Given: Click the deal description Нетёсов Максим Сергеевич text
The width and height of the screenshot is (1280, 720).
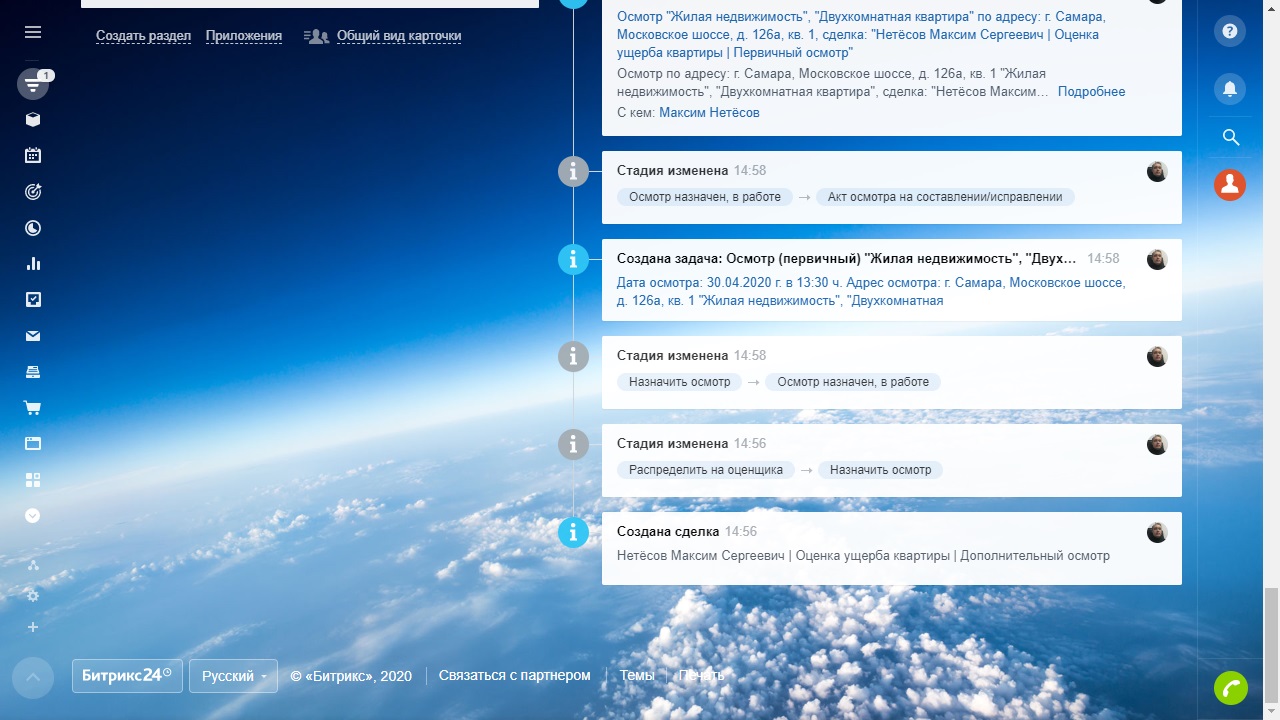Looking at the screenshot, I should [863, 556].
